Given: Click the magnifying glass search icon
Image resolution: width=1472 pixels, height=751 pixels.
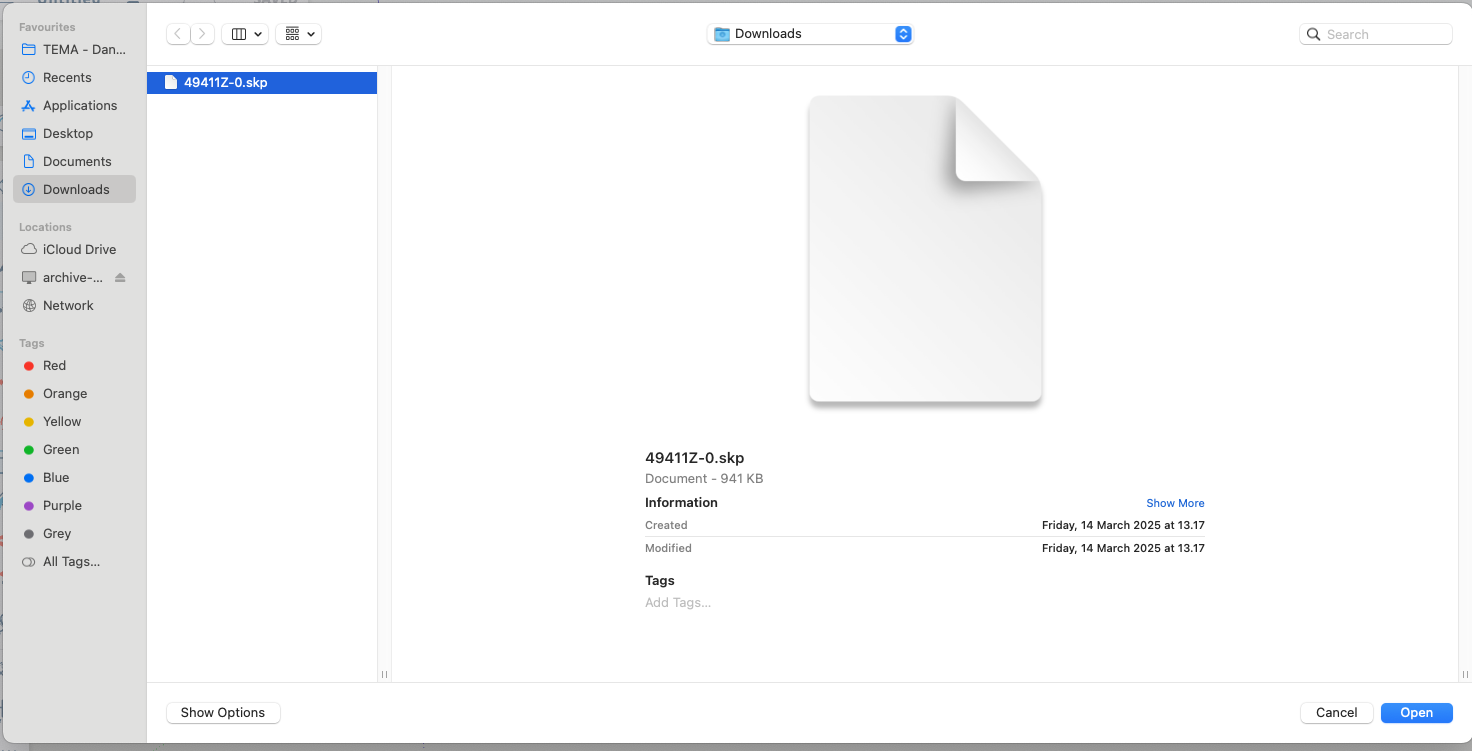Looking at the screenshot, I should pyautogui.click(x=1313, y=34).
